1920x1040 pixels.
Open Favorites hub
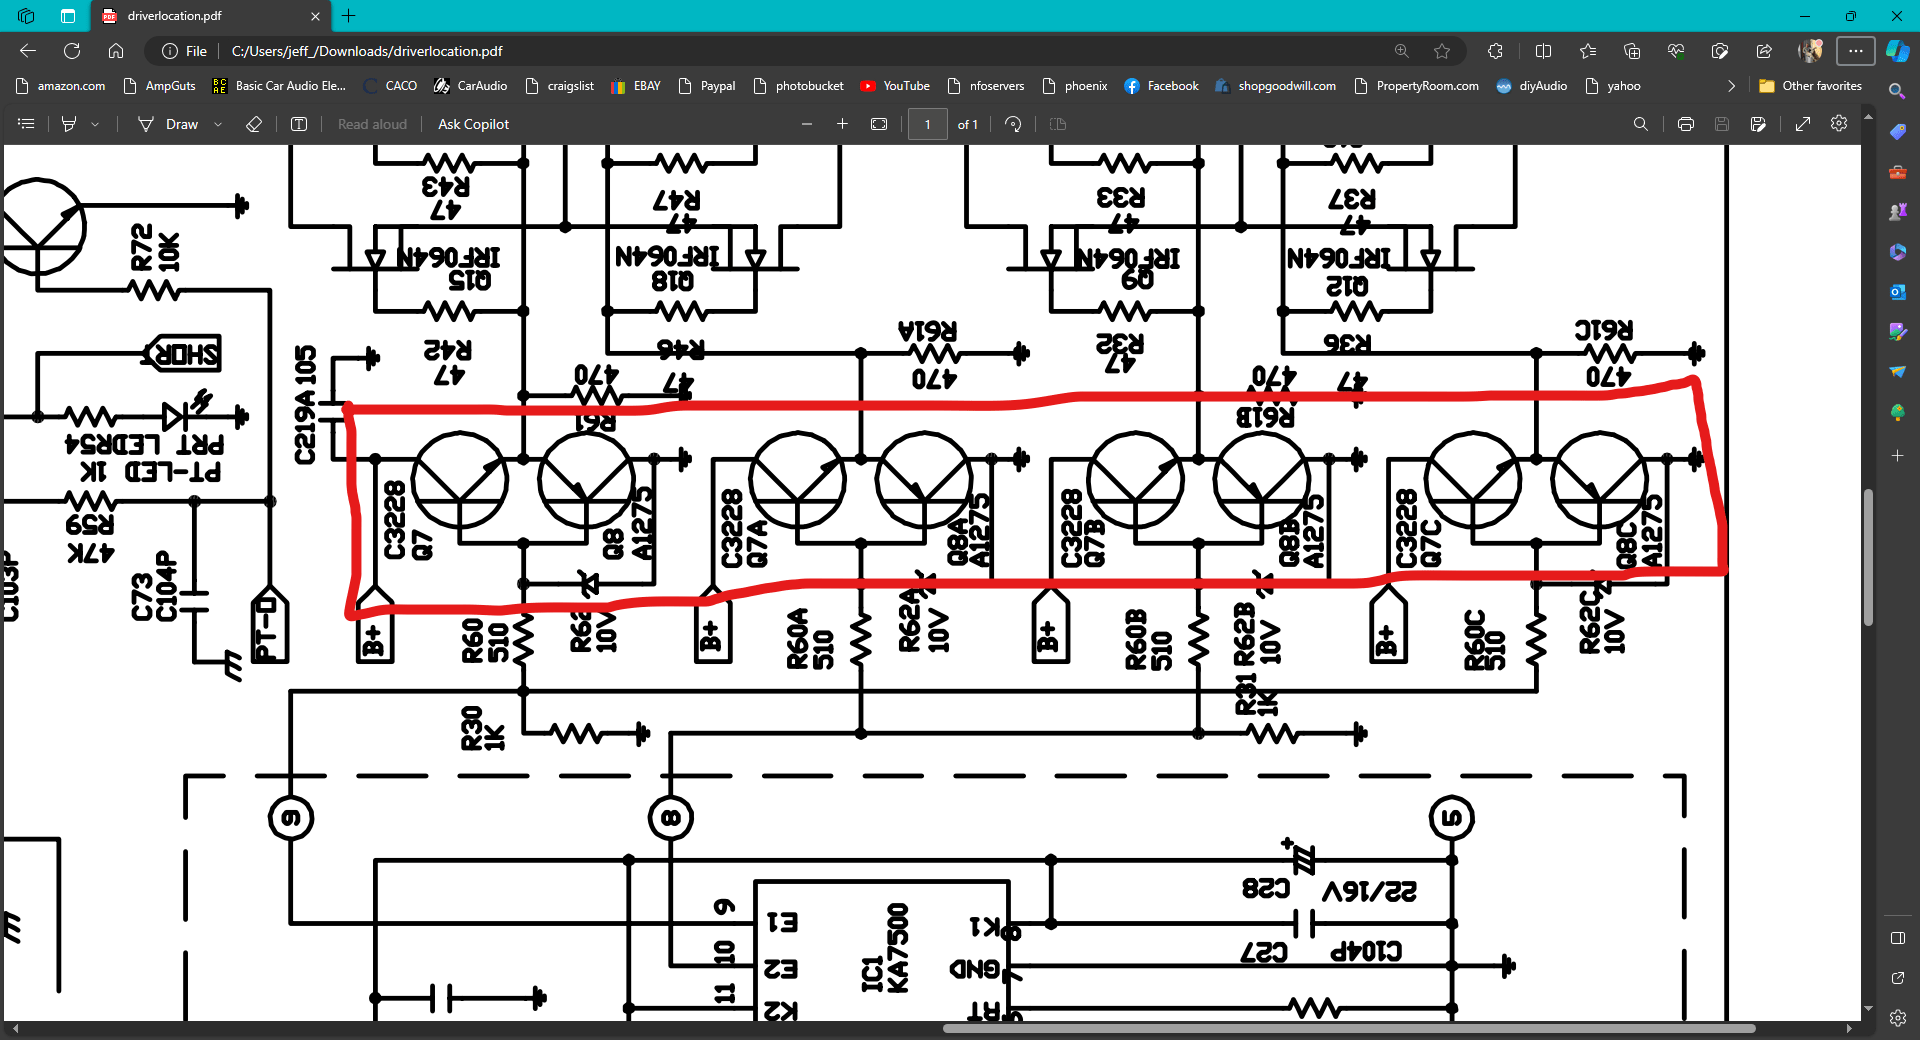point(1588,51)
